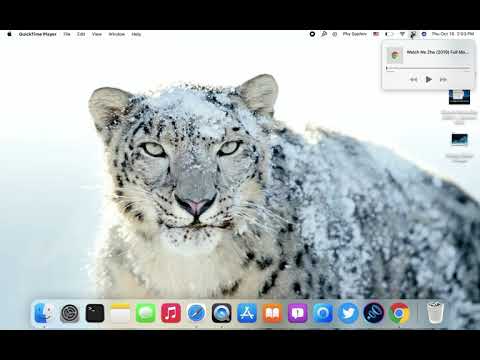The image size is (480, 360).
Task: Launch Google Chrome from the dock
Action: tap(399, 313)
